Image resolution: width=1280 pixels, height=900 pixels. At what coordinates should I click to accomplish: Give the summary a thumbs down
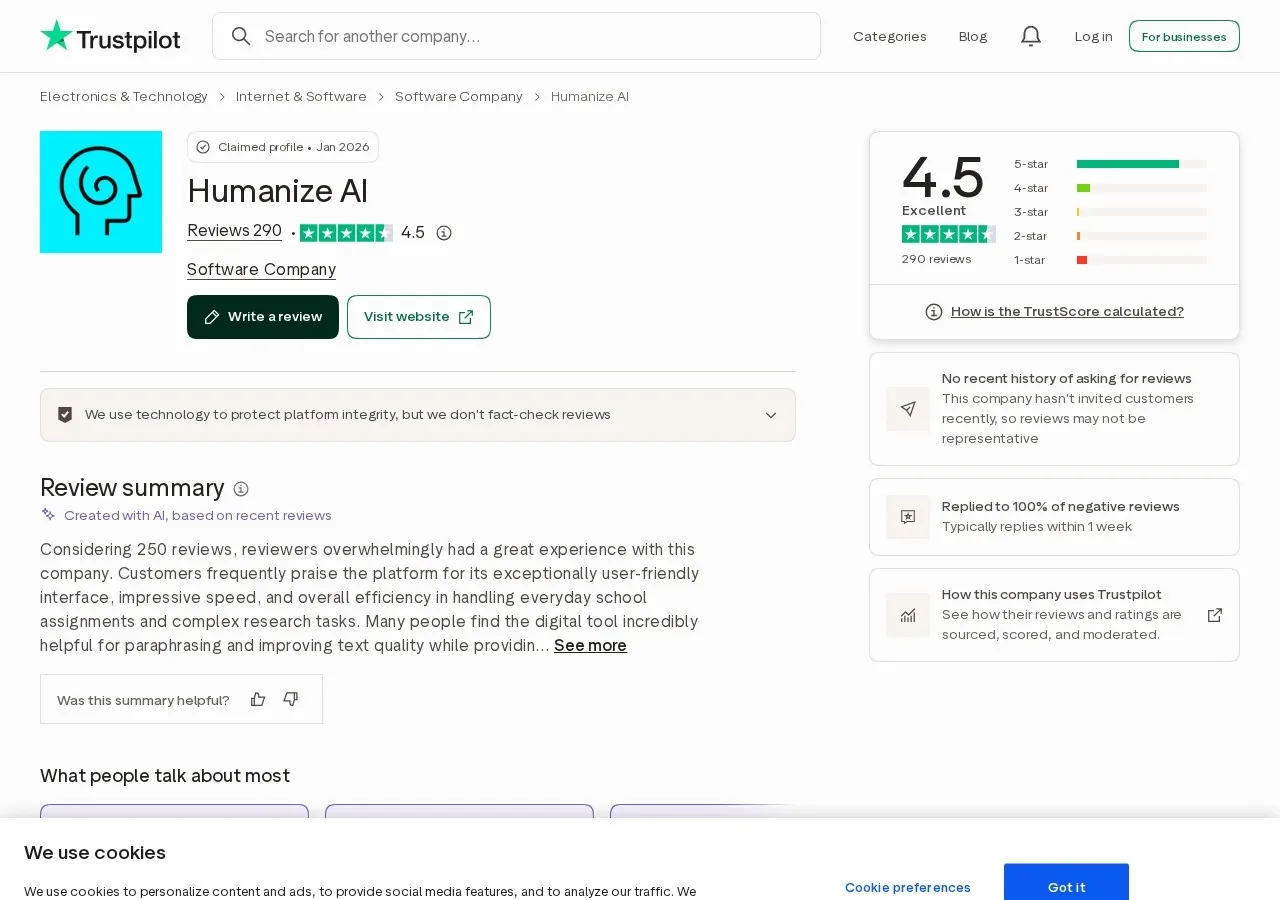pos(291,699)
